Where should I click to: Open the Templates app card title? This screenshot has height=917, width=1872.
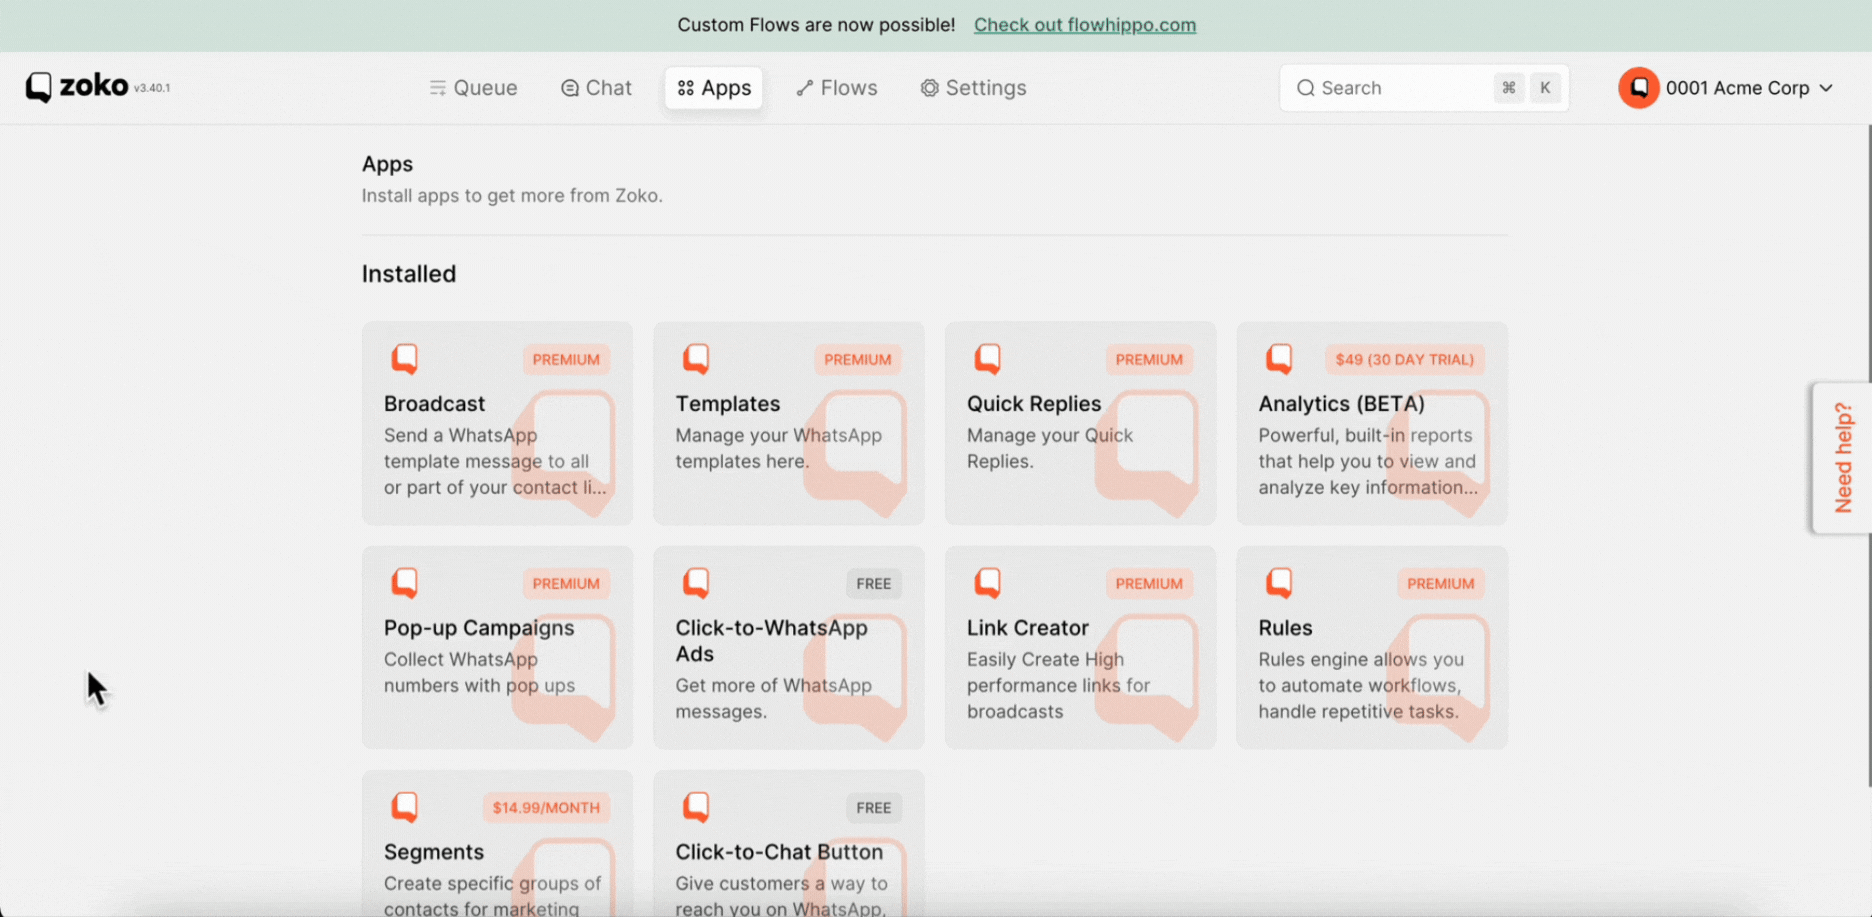(727, 404)
